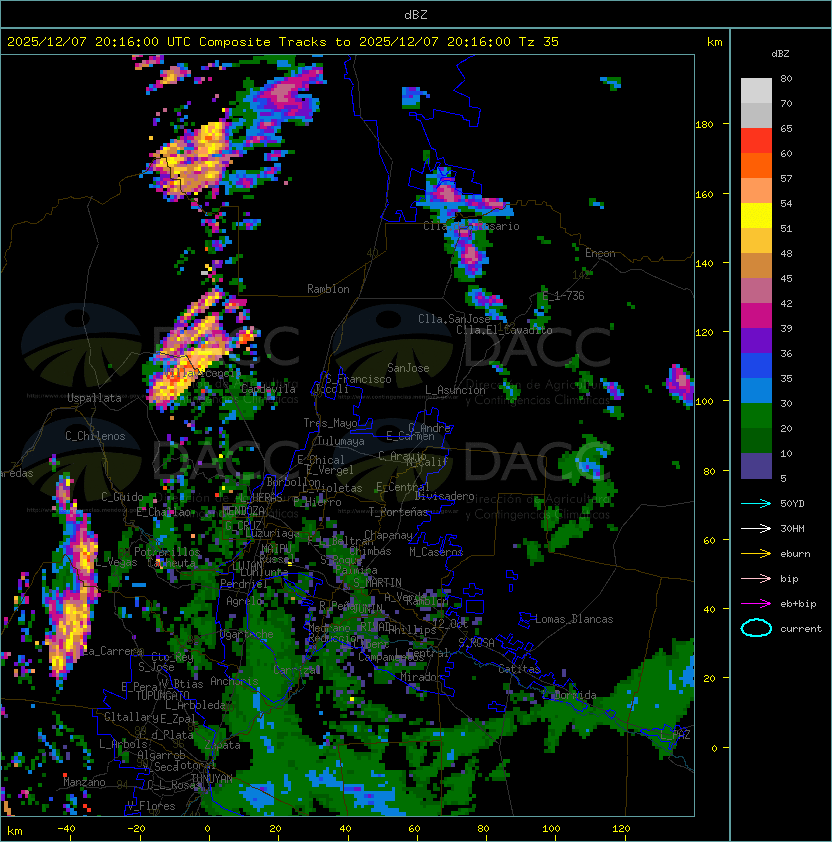Click the 'C_Chilenos' map label
The width and height of the screenshot is (832, 842).
(x=95, y=436)
